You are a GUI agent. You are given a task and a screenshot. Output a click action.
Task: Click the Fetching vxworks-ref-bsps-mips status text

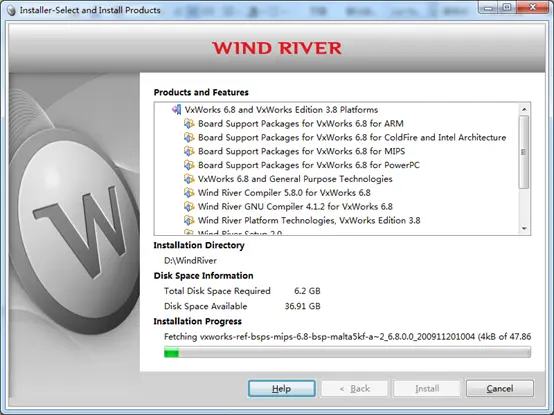click(347, 337)
